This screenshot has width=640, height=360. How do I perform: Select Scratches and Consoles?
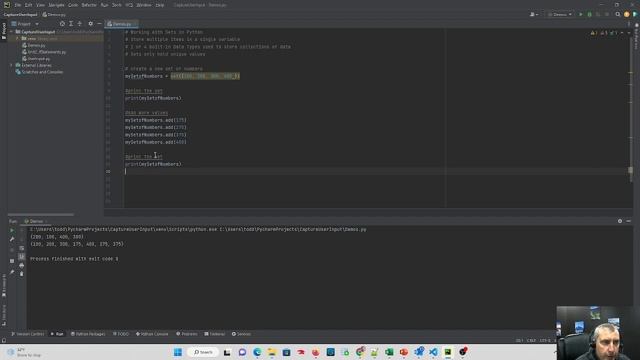tap(39, 72)
